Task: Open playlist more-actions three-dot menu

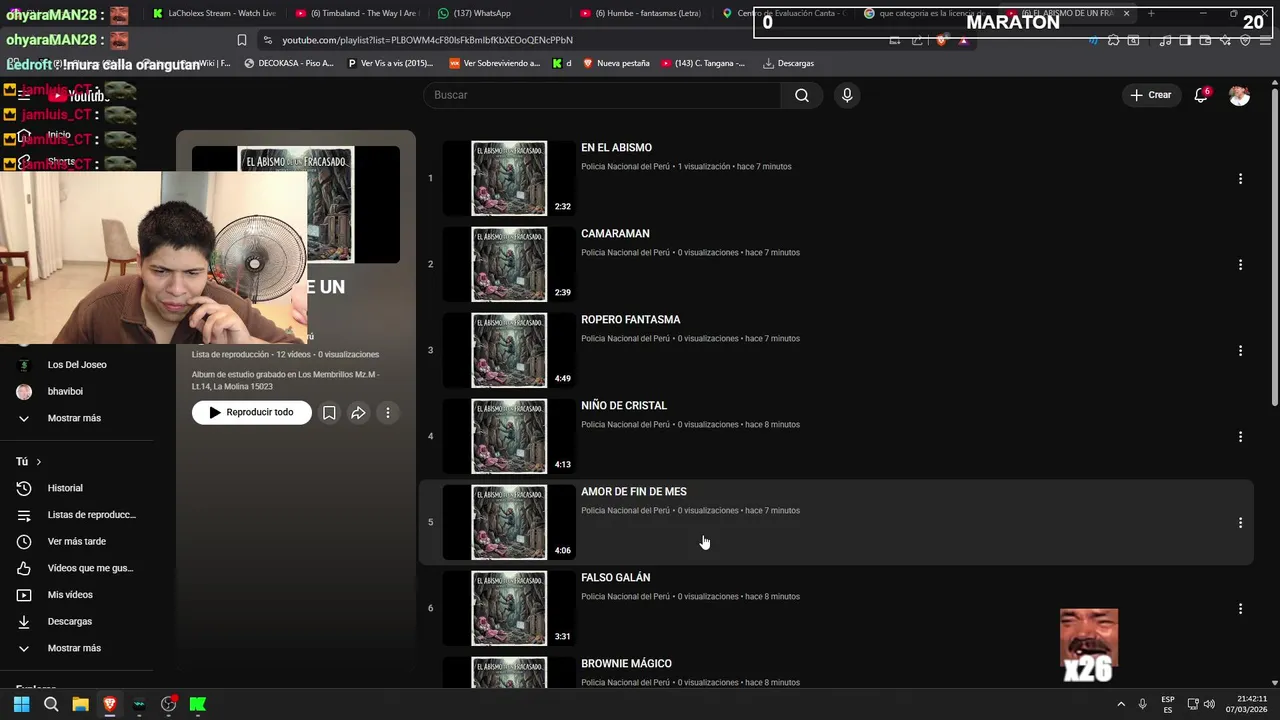Action: pos(388,412)
